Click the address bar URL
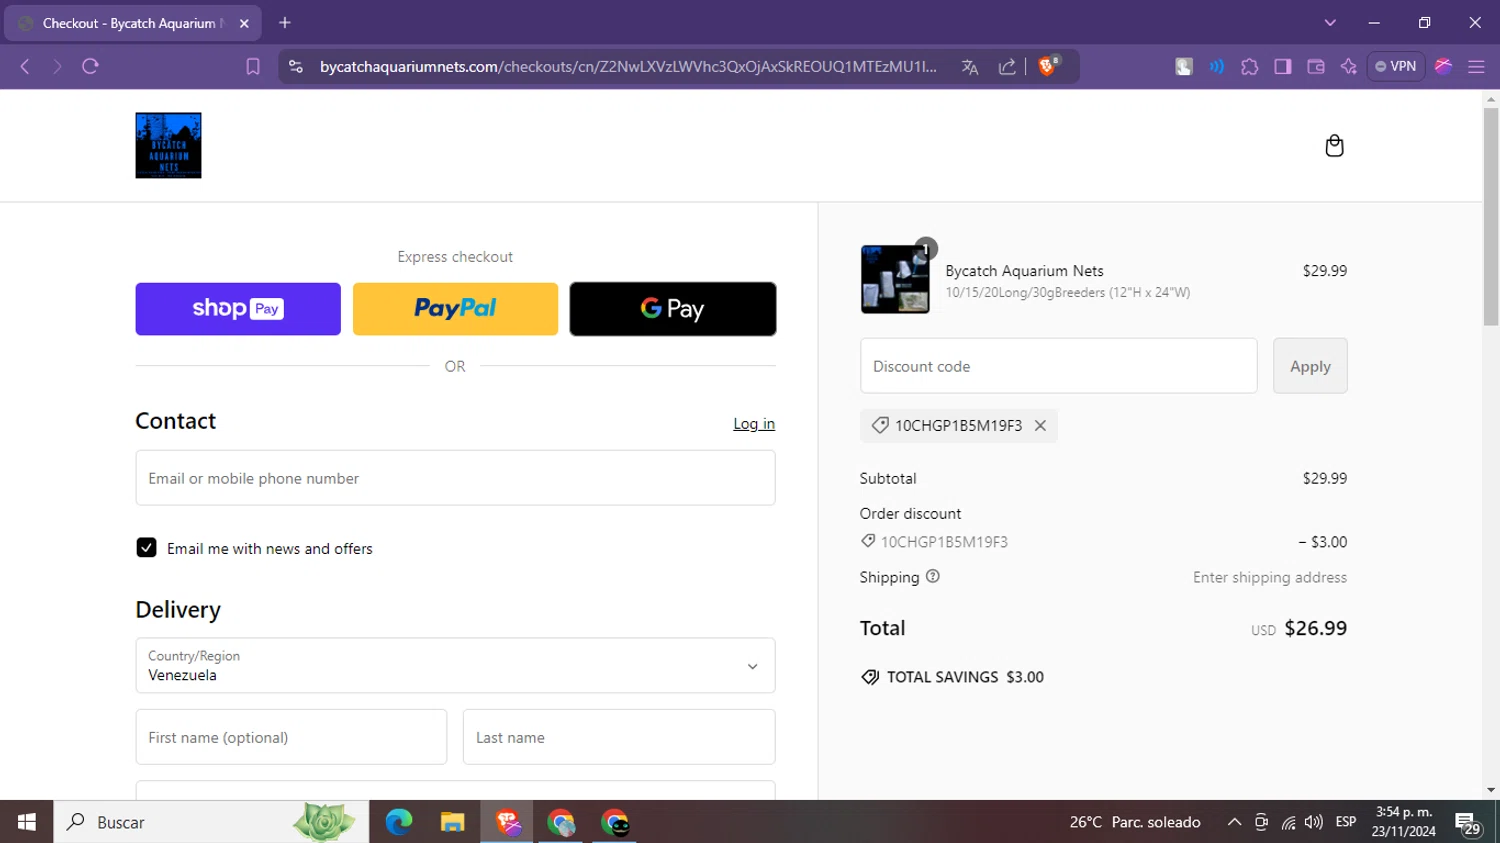 628,67
